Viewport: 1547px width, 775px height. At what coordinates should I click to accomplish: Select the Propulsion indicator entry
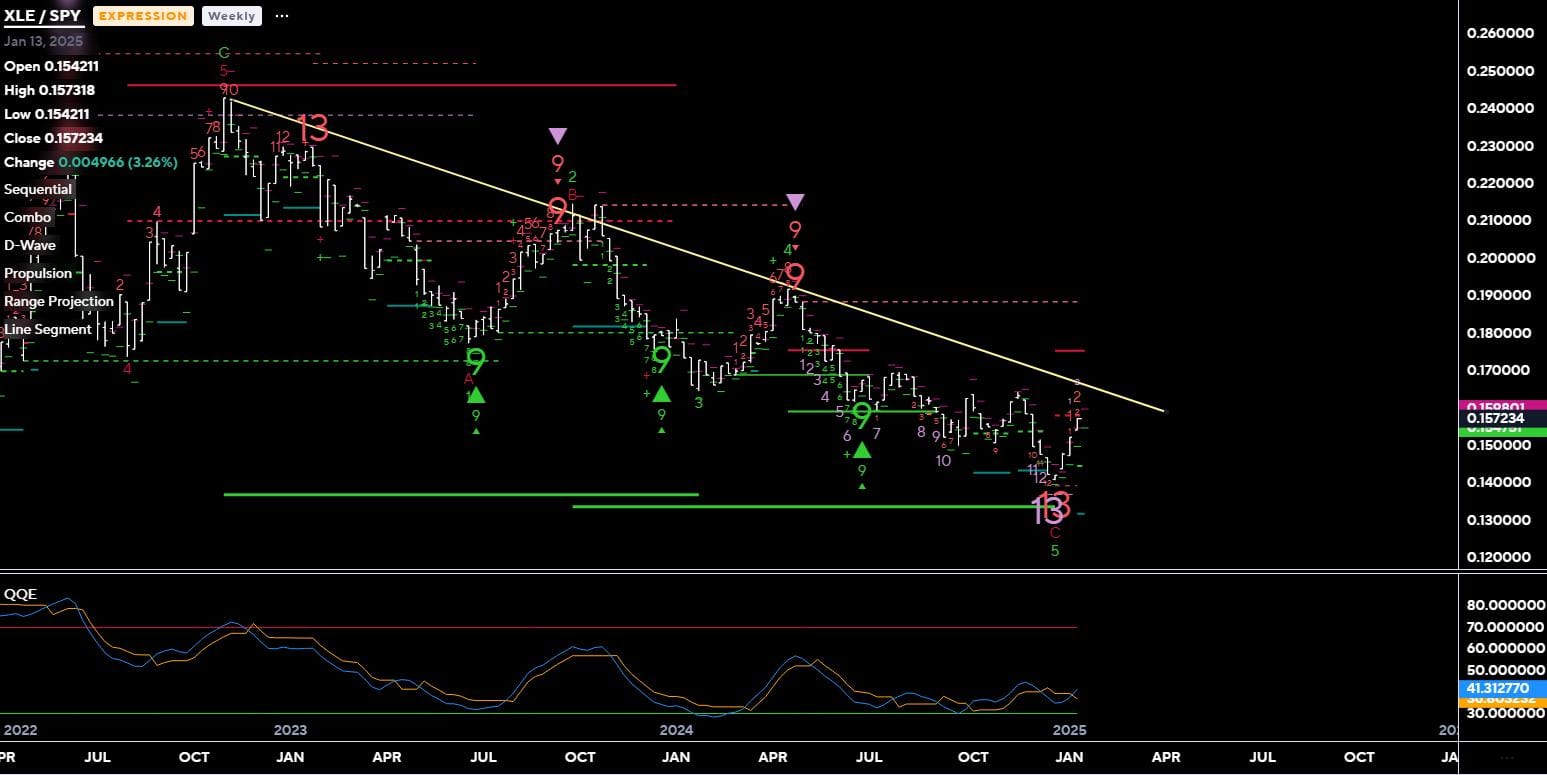click(x=38, y=273)
